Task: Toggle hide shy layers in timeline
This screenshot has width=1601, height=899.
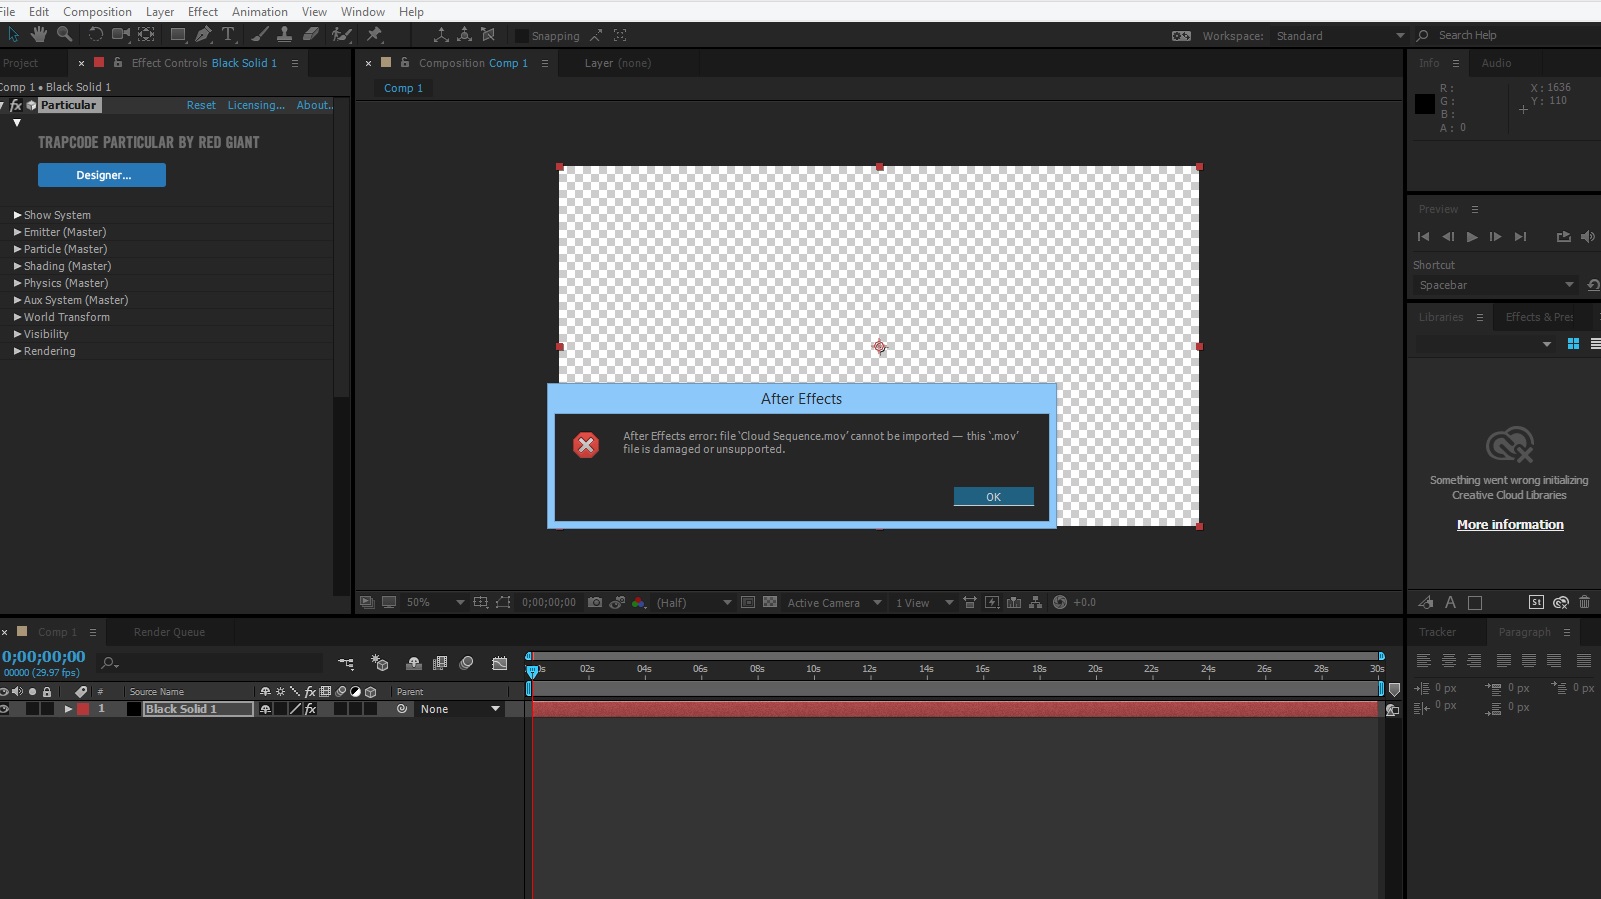Action: pos(414,663)
